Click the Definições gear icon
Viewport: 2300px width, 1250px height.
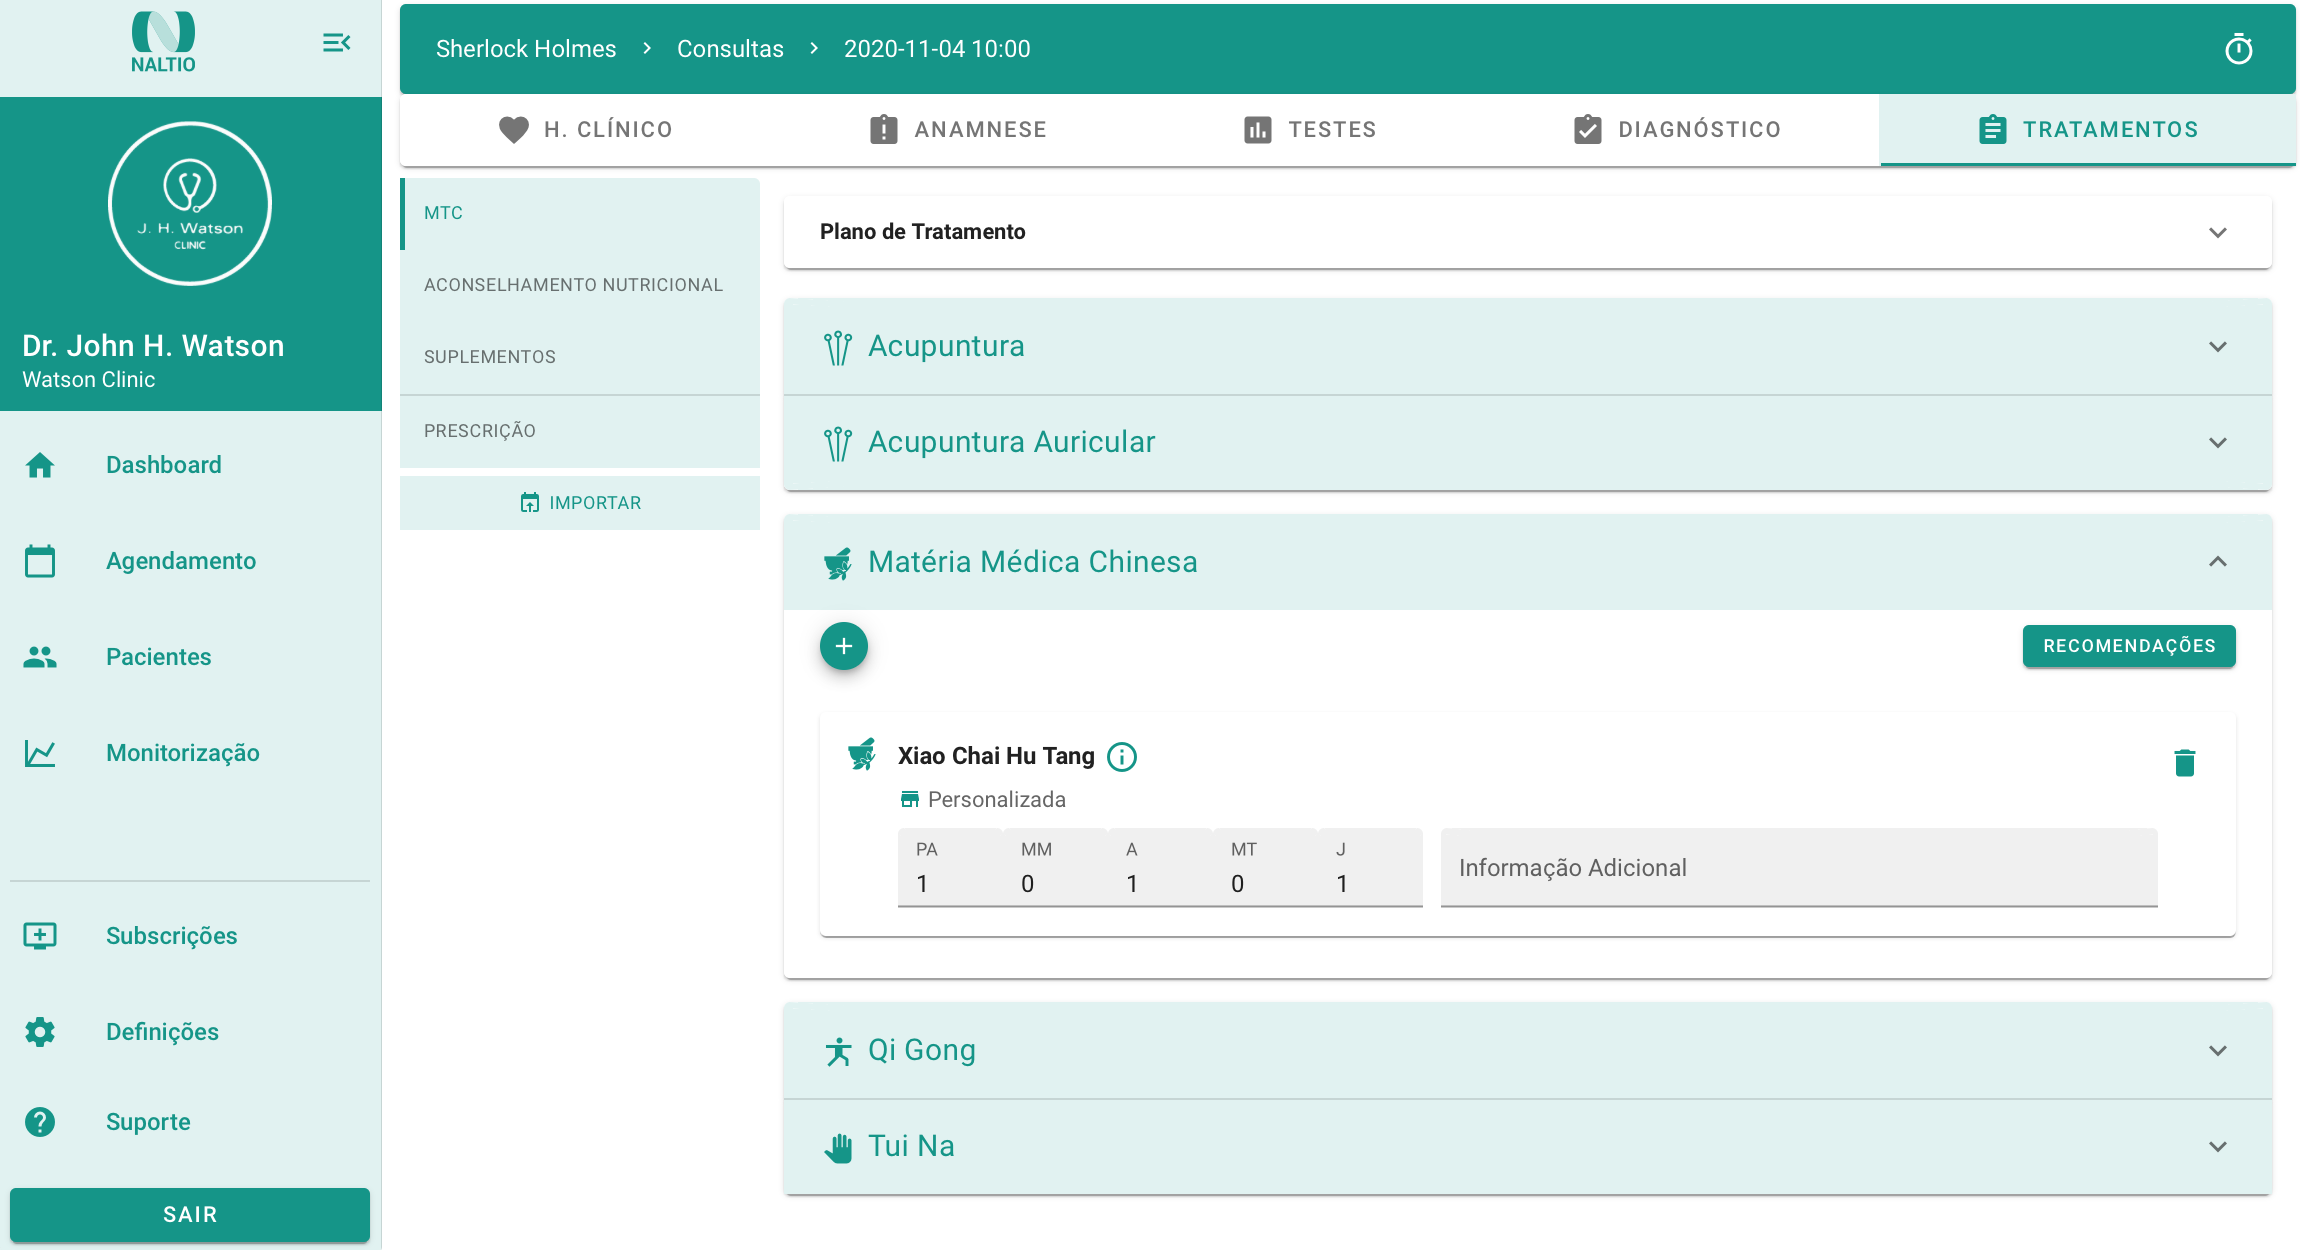[40, 1032]
